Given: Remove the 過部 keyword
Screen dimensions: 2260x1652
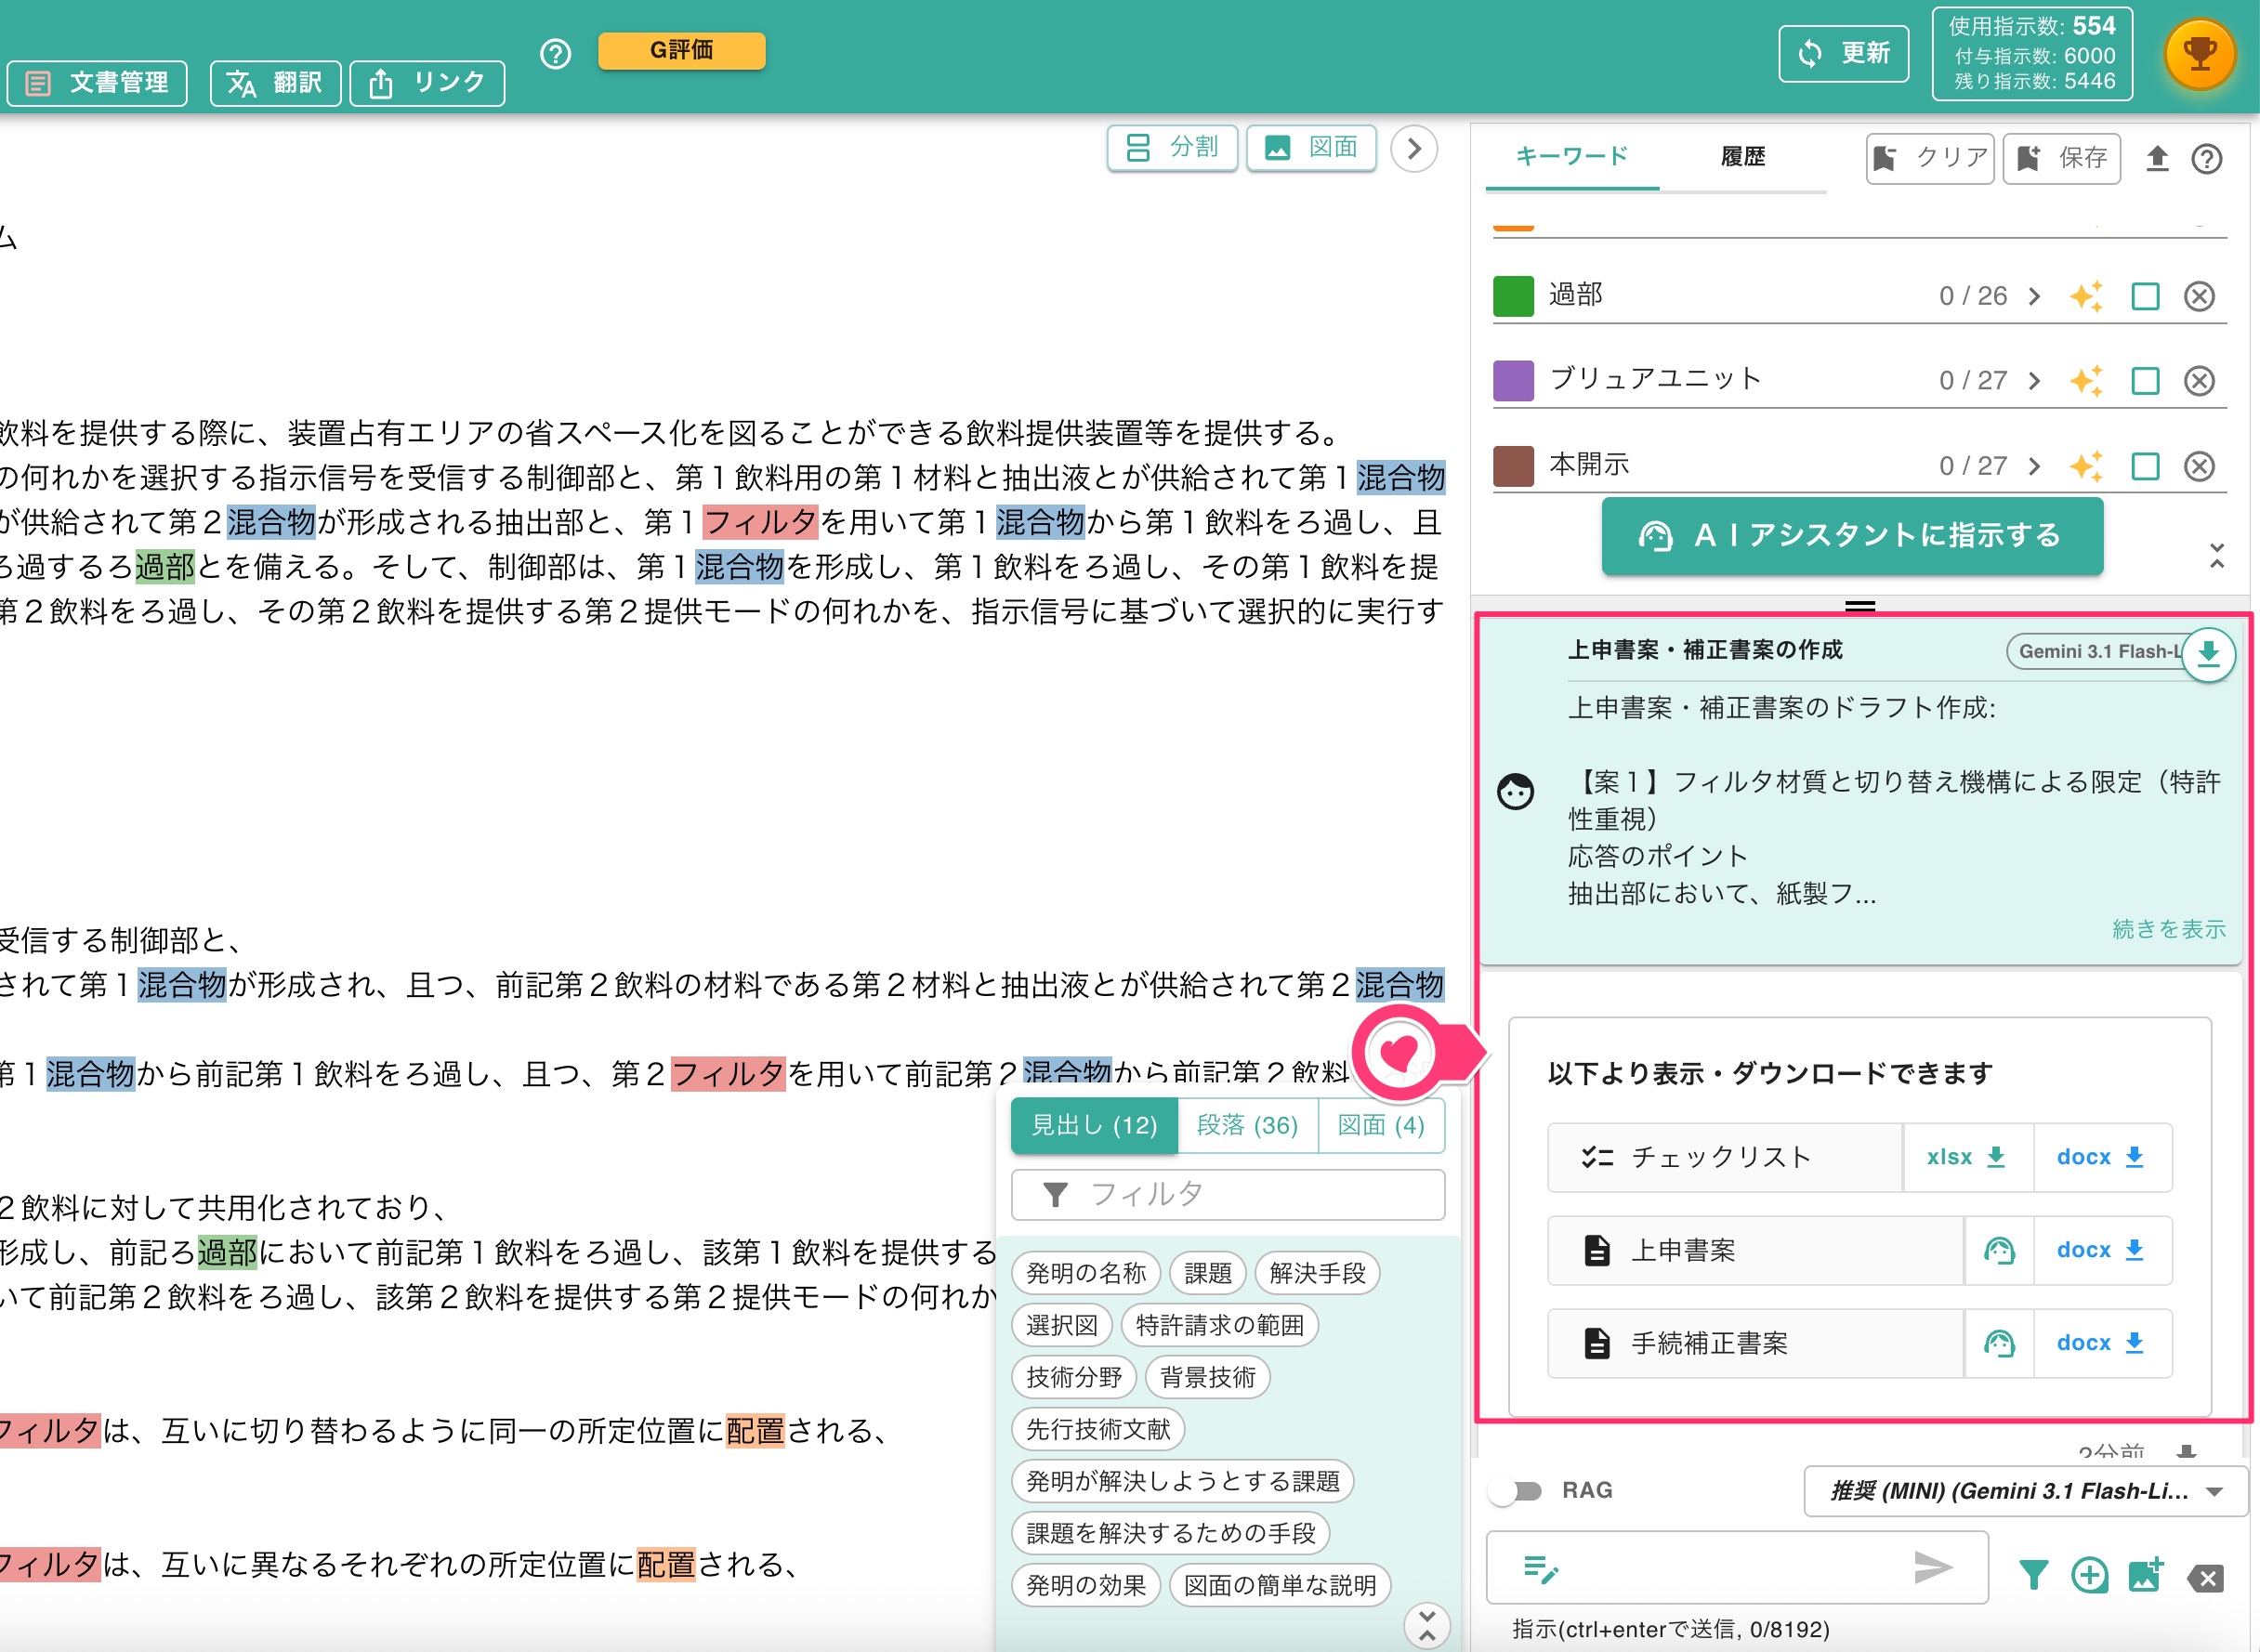Looking at the screenshot, I should pos(2199,297).
